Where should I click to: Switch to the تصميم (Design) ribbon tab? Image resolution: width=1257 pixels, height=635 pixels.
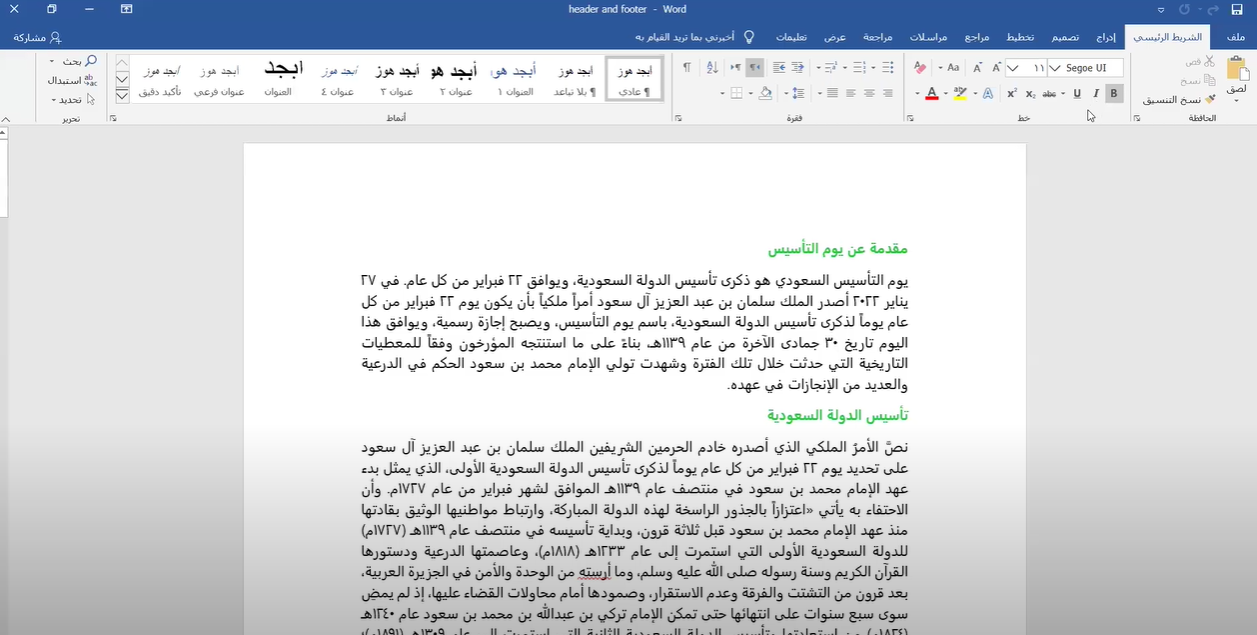tap(1064, 37)
